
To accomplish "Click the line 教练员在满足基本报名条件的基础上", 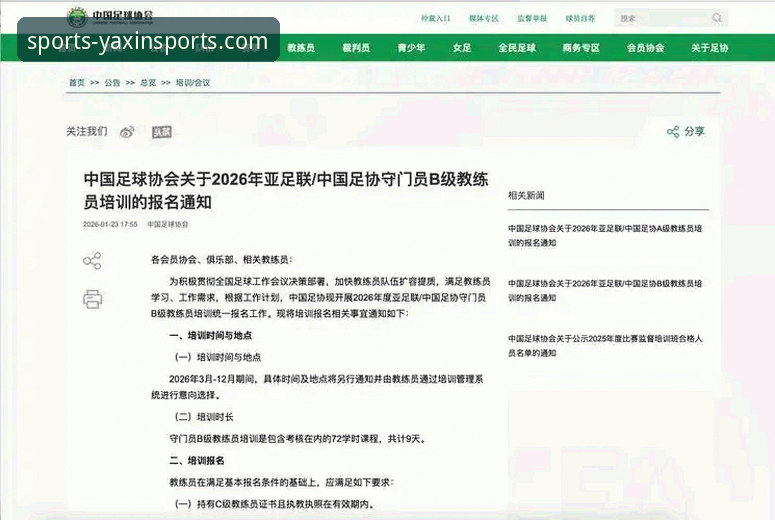I will 281,482.
